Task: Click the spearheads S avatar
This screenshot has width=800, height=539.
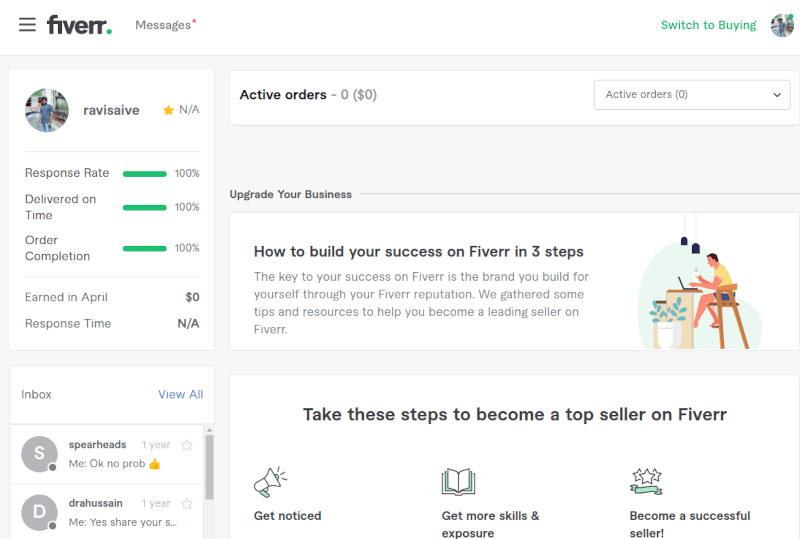Action: 39,454
